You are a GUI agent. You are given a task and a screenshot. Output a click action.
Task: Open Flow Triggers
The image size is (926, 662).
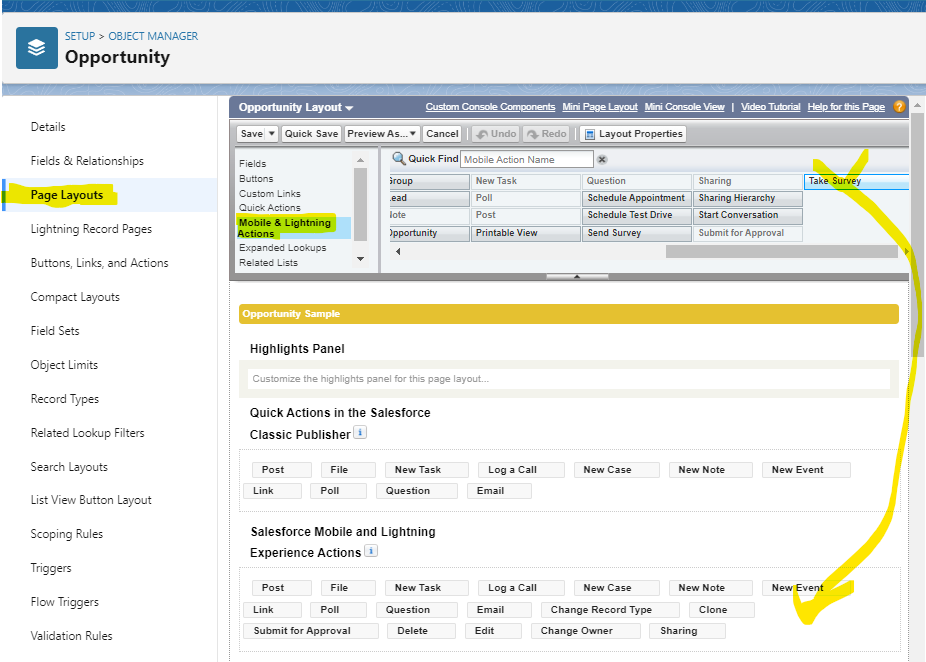click(64, 602)
